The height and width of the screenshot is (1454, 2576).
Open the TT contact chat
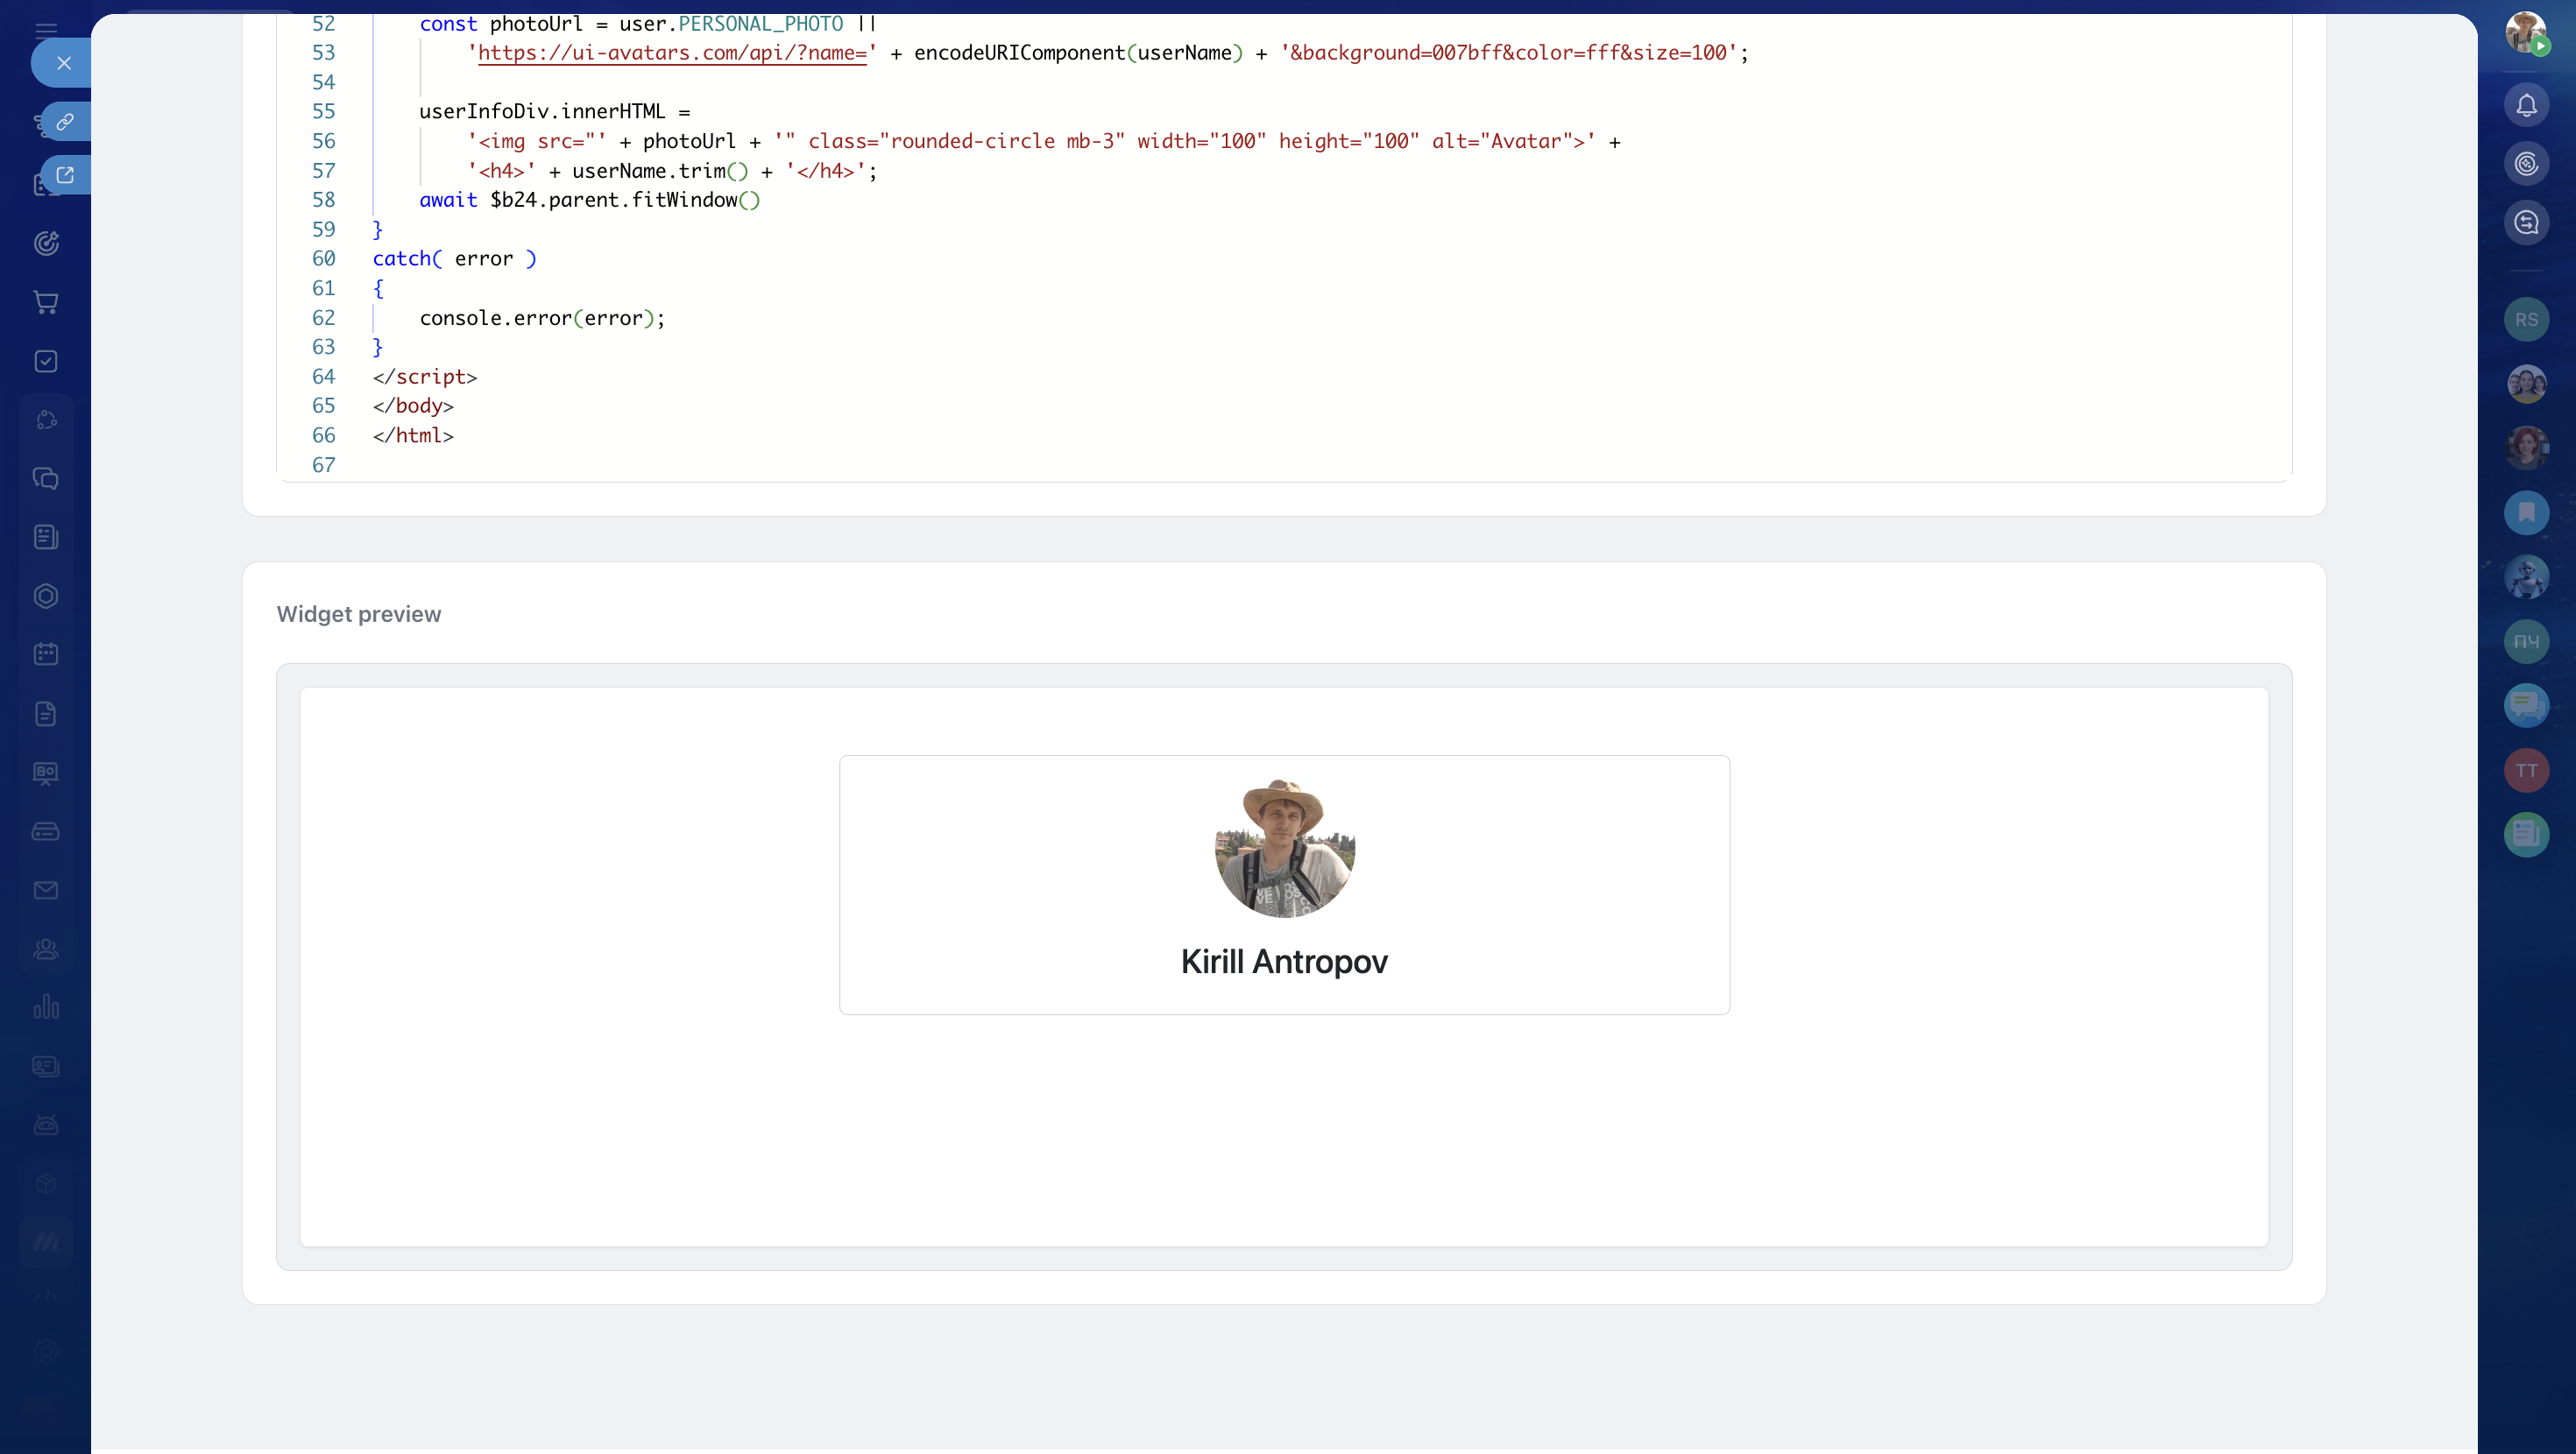tap(2526, 770)
